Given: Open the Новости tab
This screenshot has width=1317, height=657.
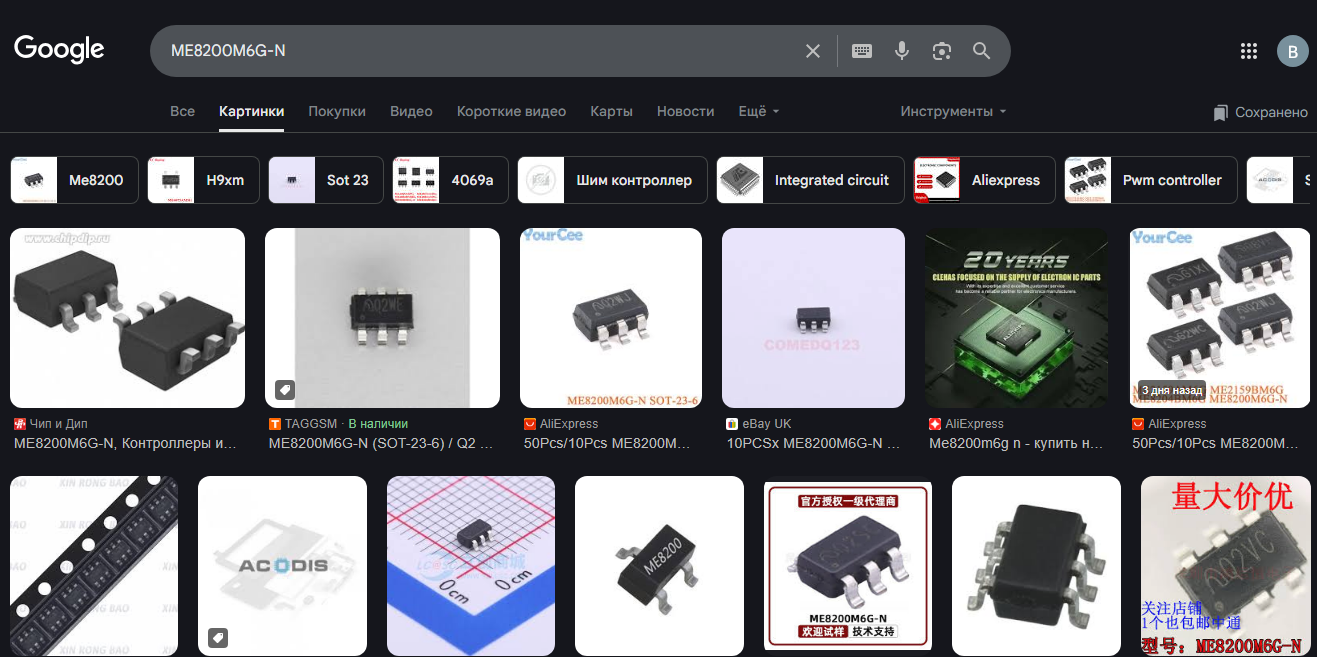Looking at the screenshot, I should [685, 111].
